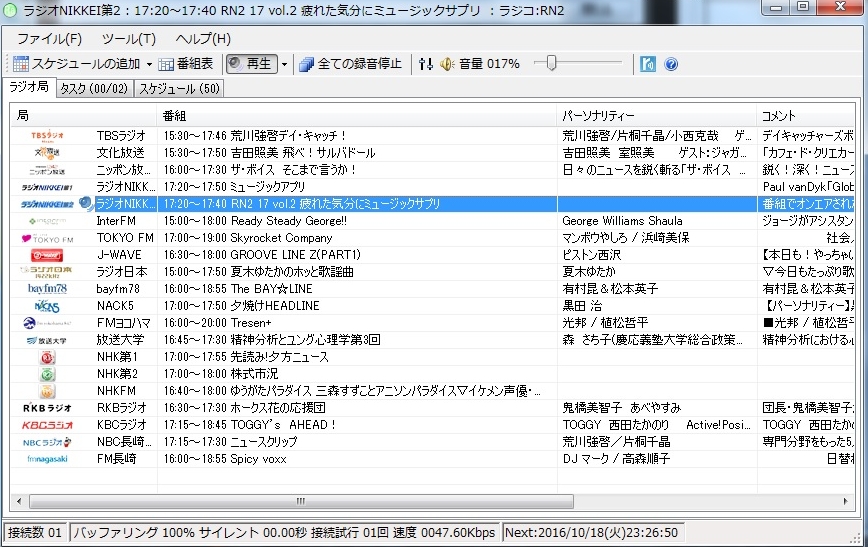Mute using the speaker volume icon
This screenshot has width=868, height=547.
coord(447,64)
